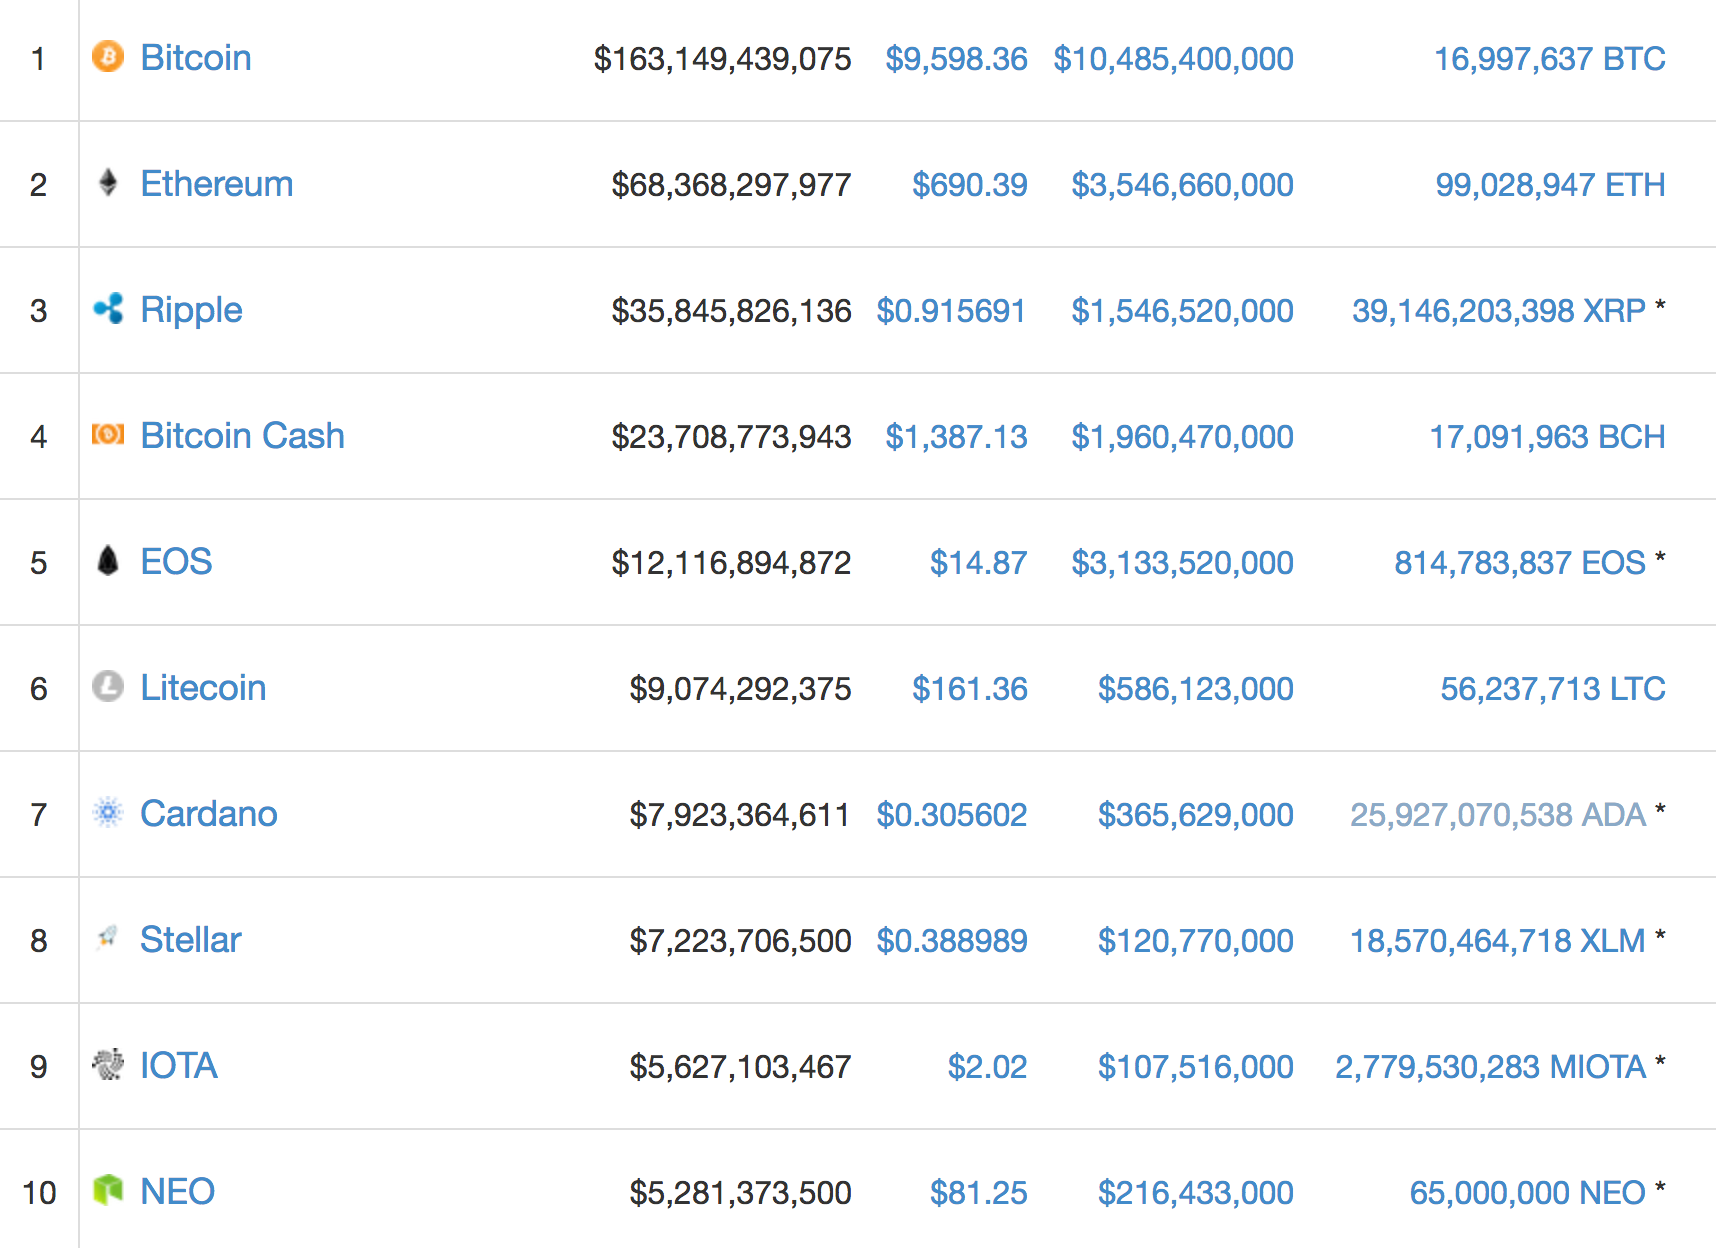This screenshot has height=1248, width=1716.
Task: Click the Stellar rocket icon
Action: [108, 937]
